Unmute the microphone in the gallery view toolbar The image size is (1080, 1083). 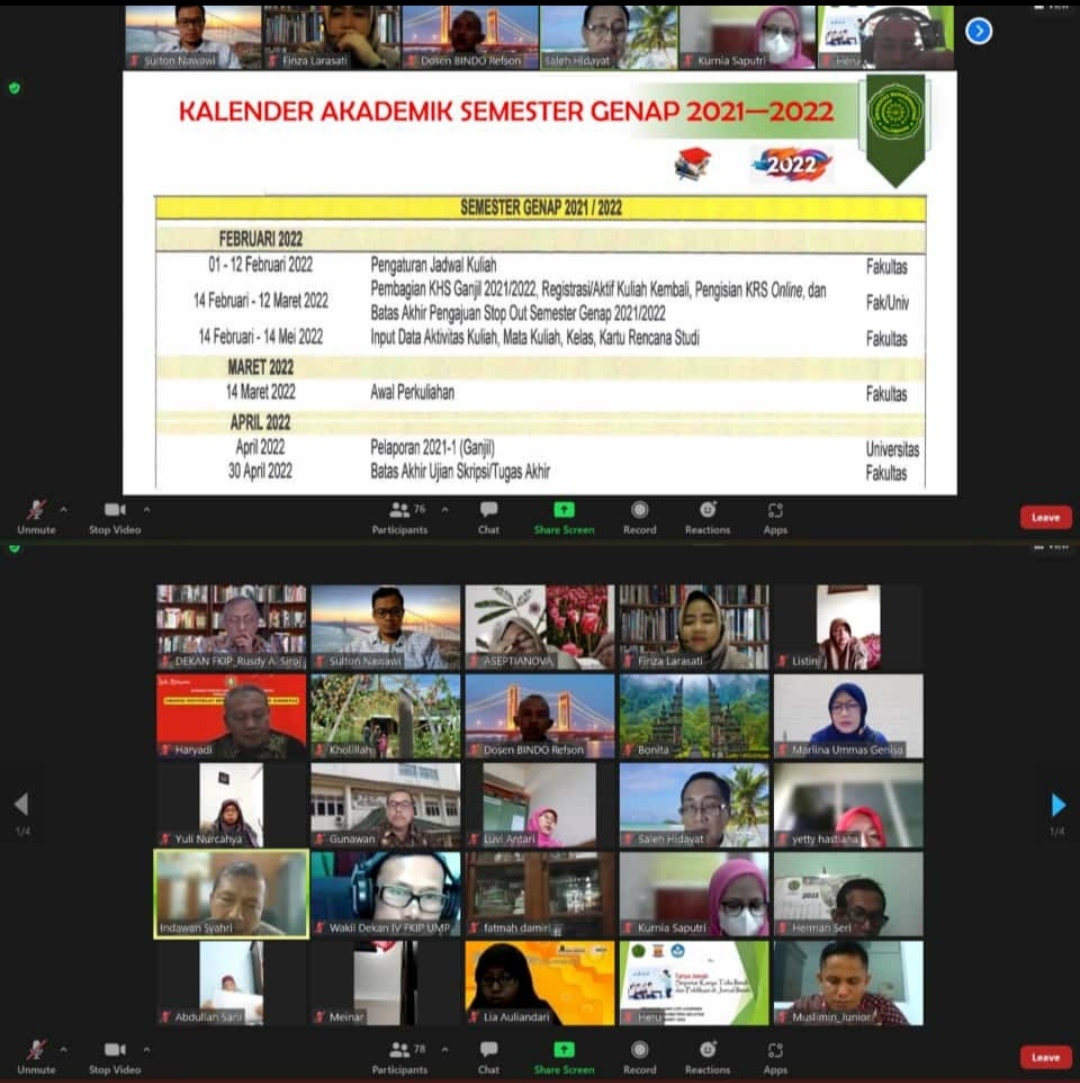pyautogui.click(x=37, y=1056)
